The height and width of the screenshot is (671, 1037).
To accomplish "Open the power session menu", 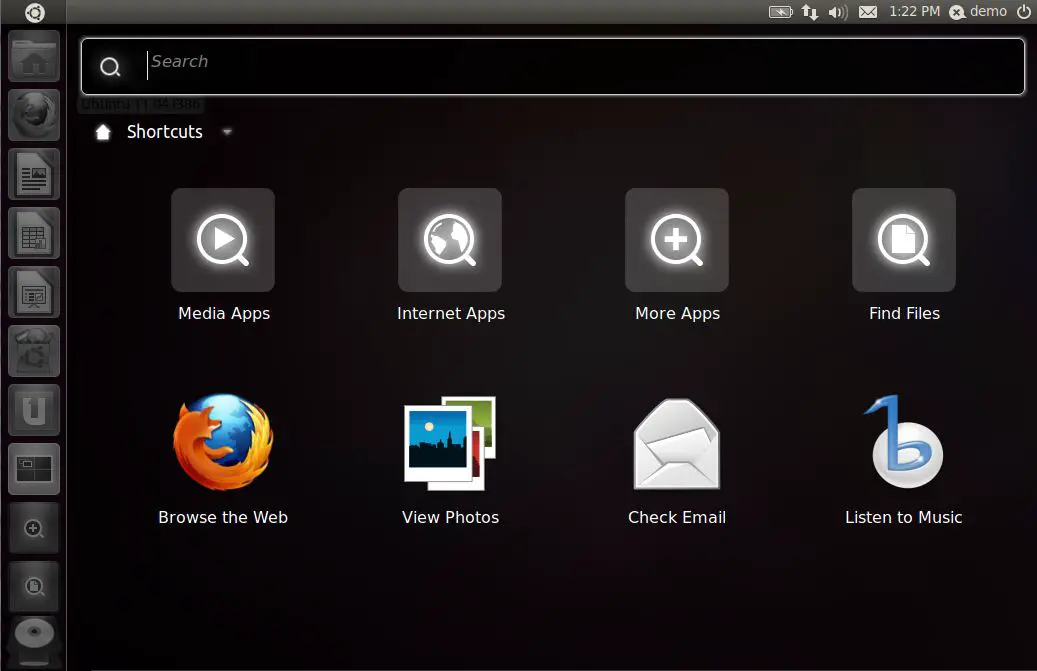I will click(1023, 12).
